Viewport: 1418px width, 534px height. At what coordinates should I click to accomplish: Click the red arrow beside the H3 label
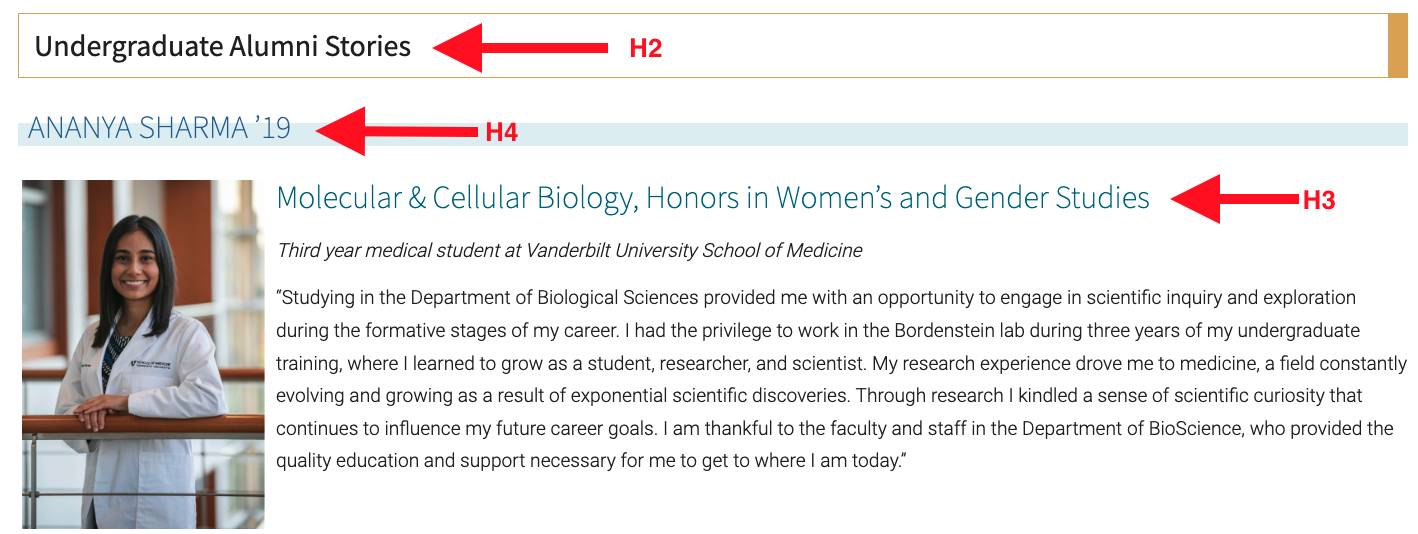pos(1234,199)
